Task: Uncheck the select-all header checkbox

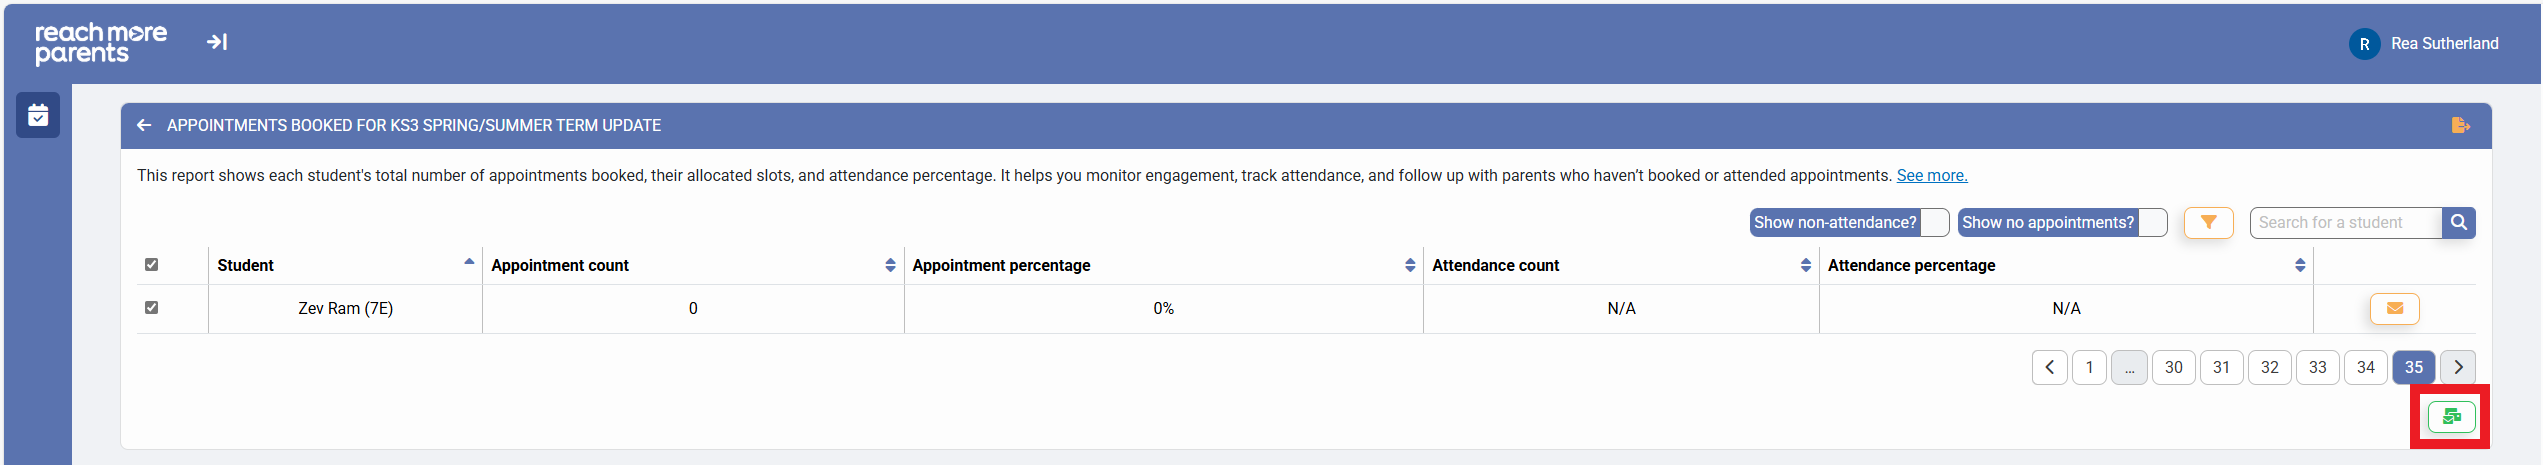Action: point(152,265)
